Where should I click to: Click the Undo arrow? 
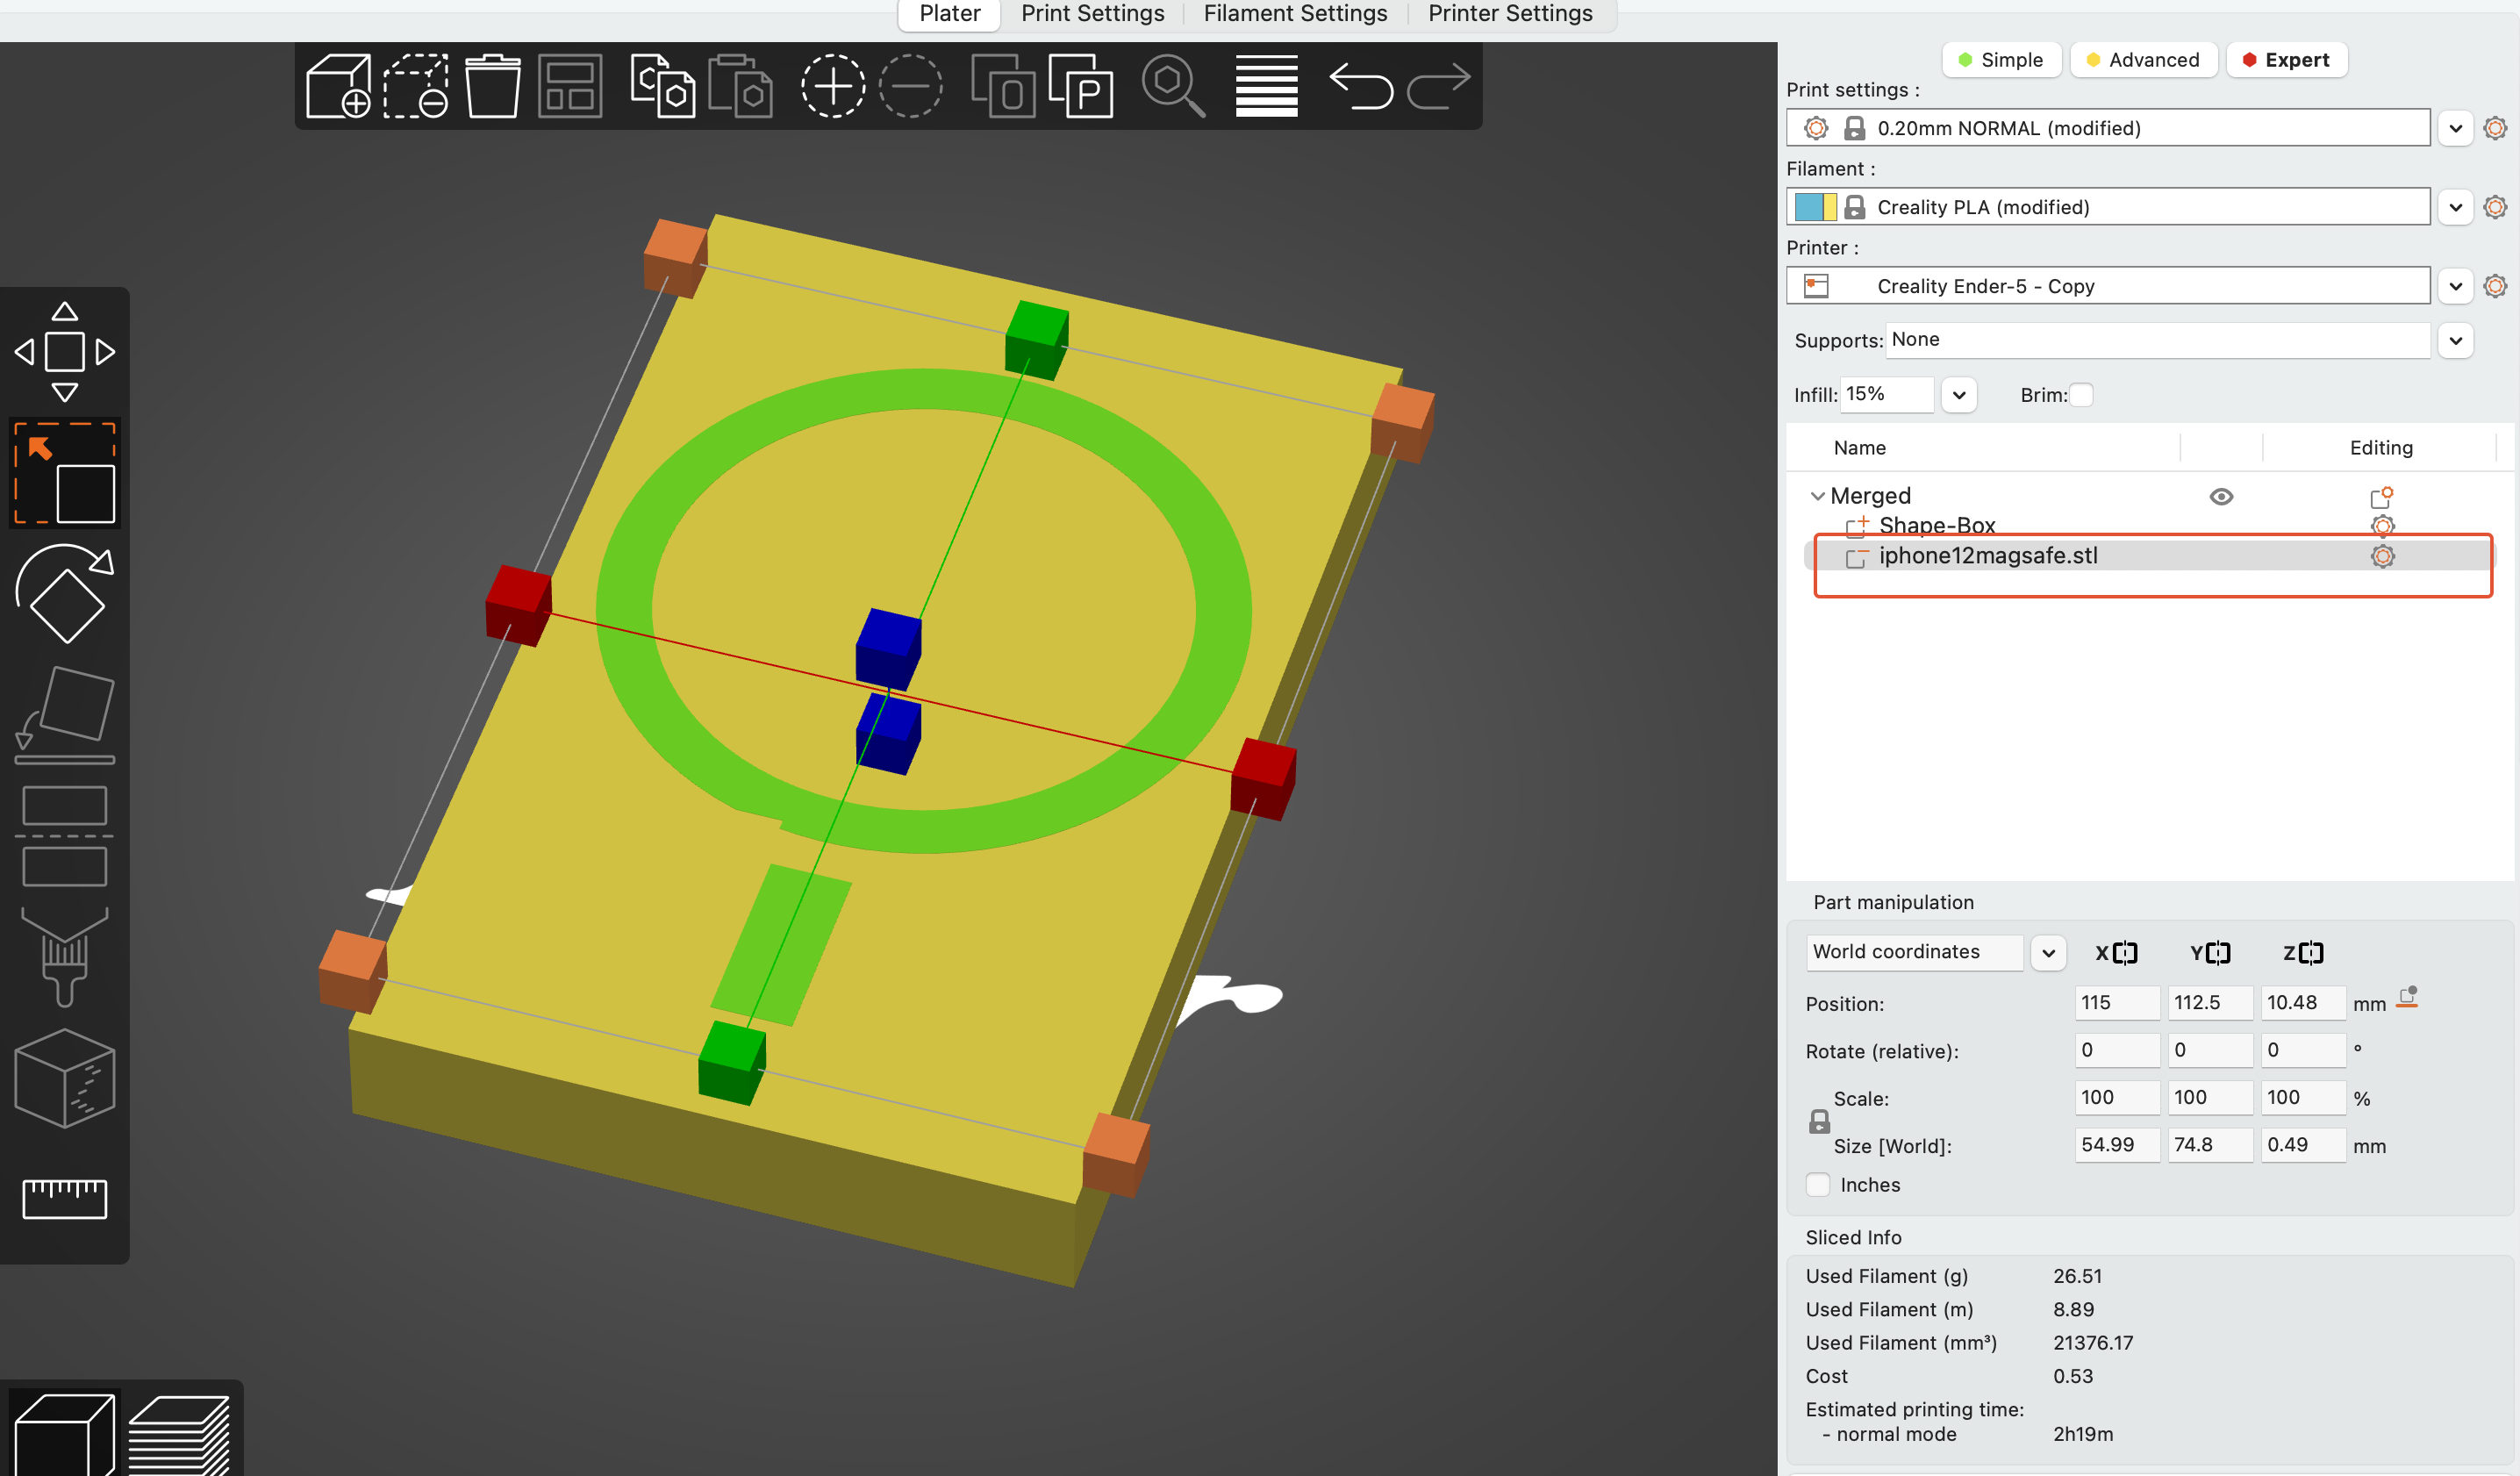point(1361,86)
